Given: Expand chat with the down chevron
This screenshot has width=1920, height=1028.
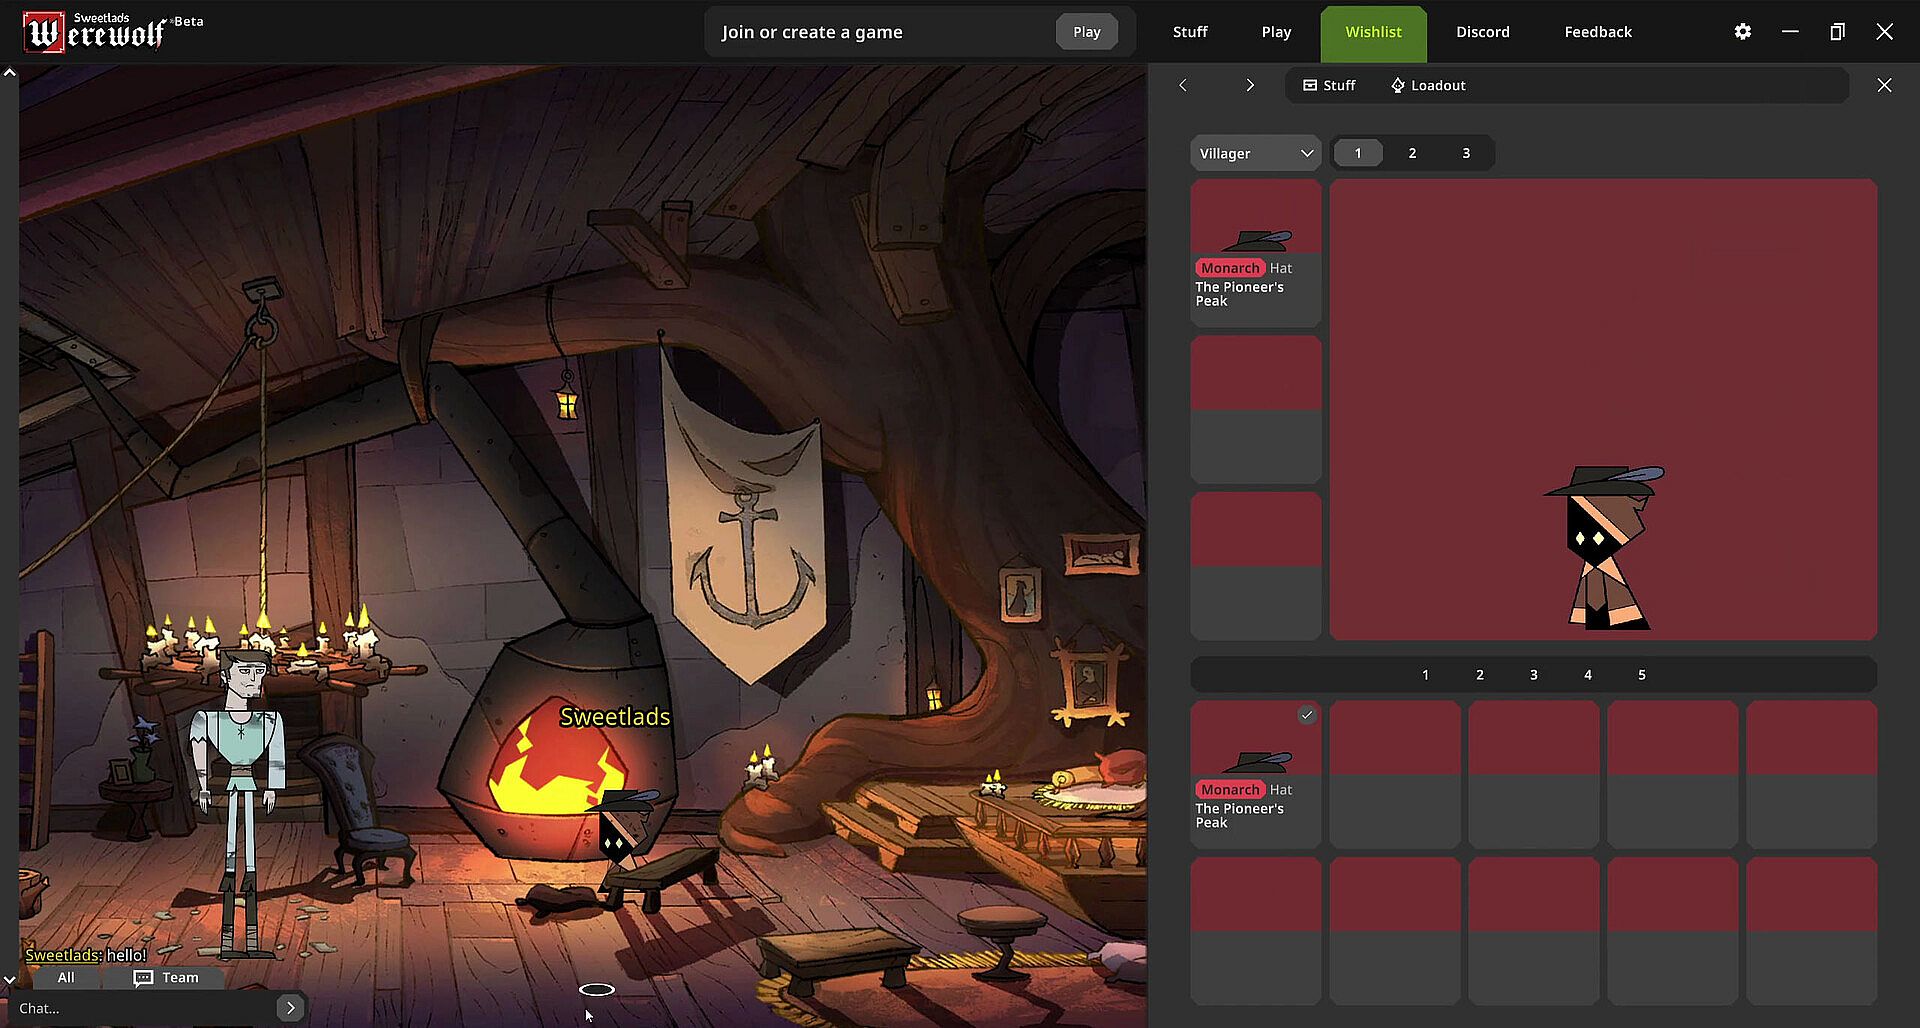Looking at the screenshot, I should (10, 980).
